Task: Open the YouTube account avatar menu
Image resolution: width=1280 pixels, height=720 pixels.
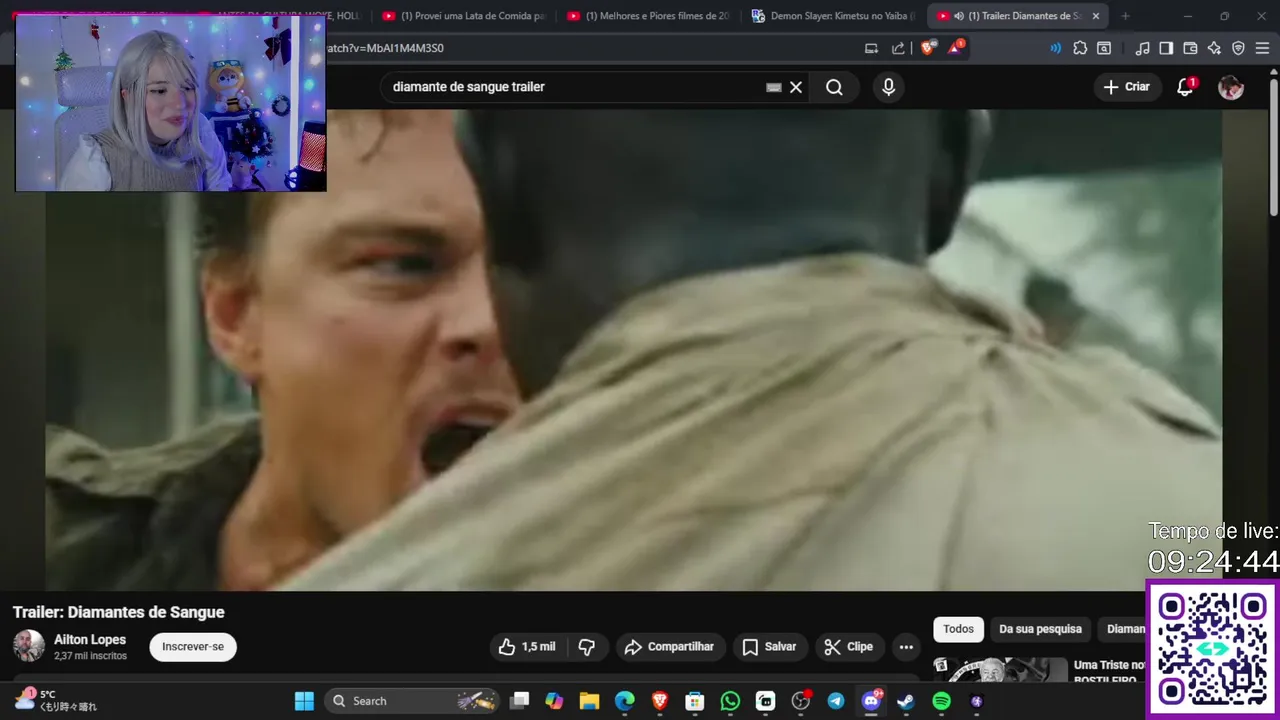Action: 1231,87
